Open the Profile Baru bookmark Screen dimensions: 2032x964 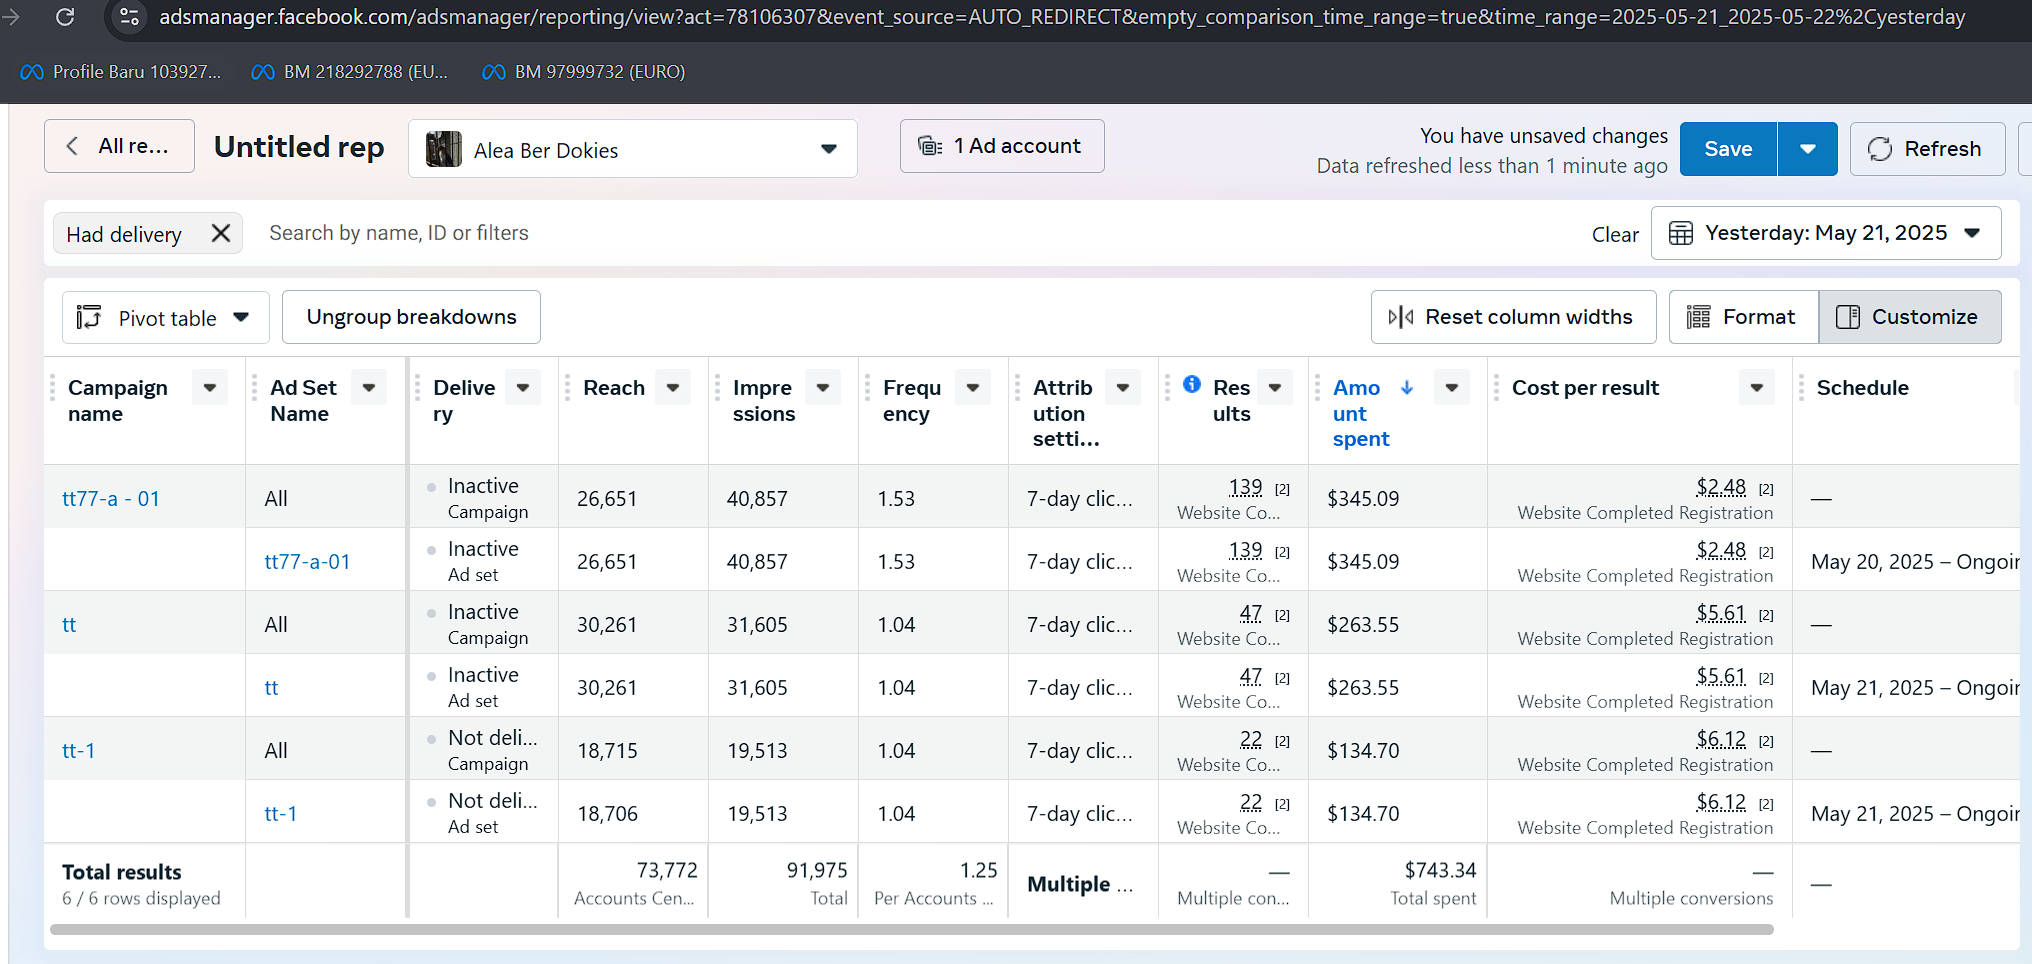coord(120,72)
